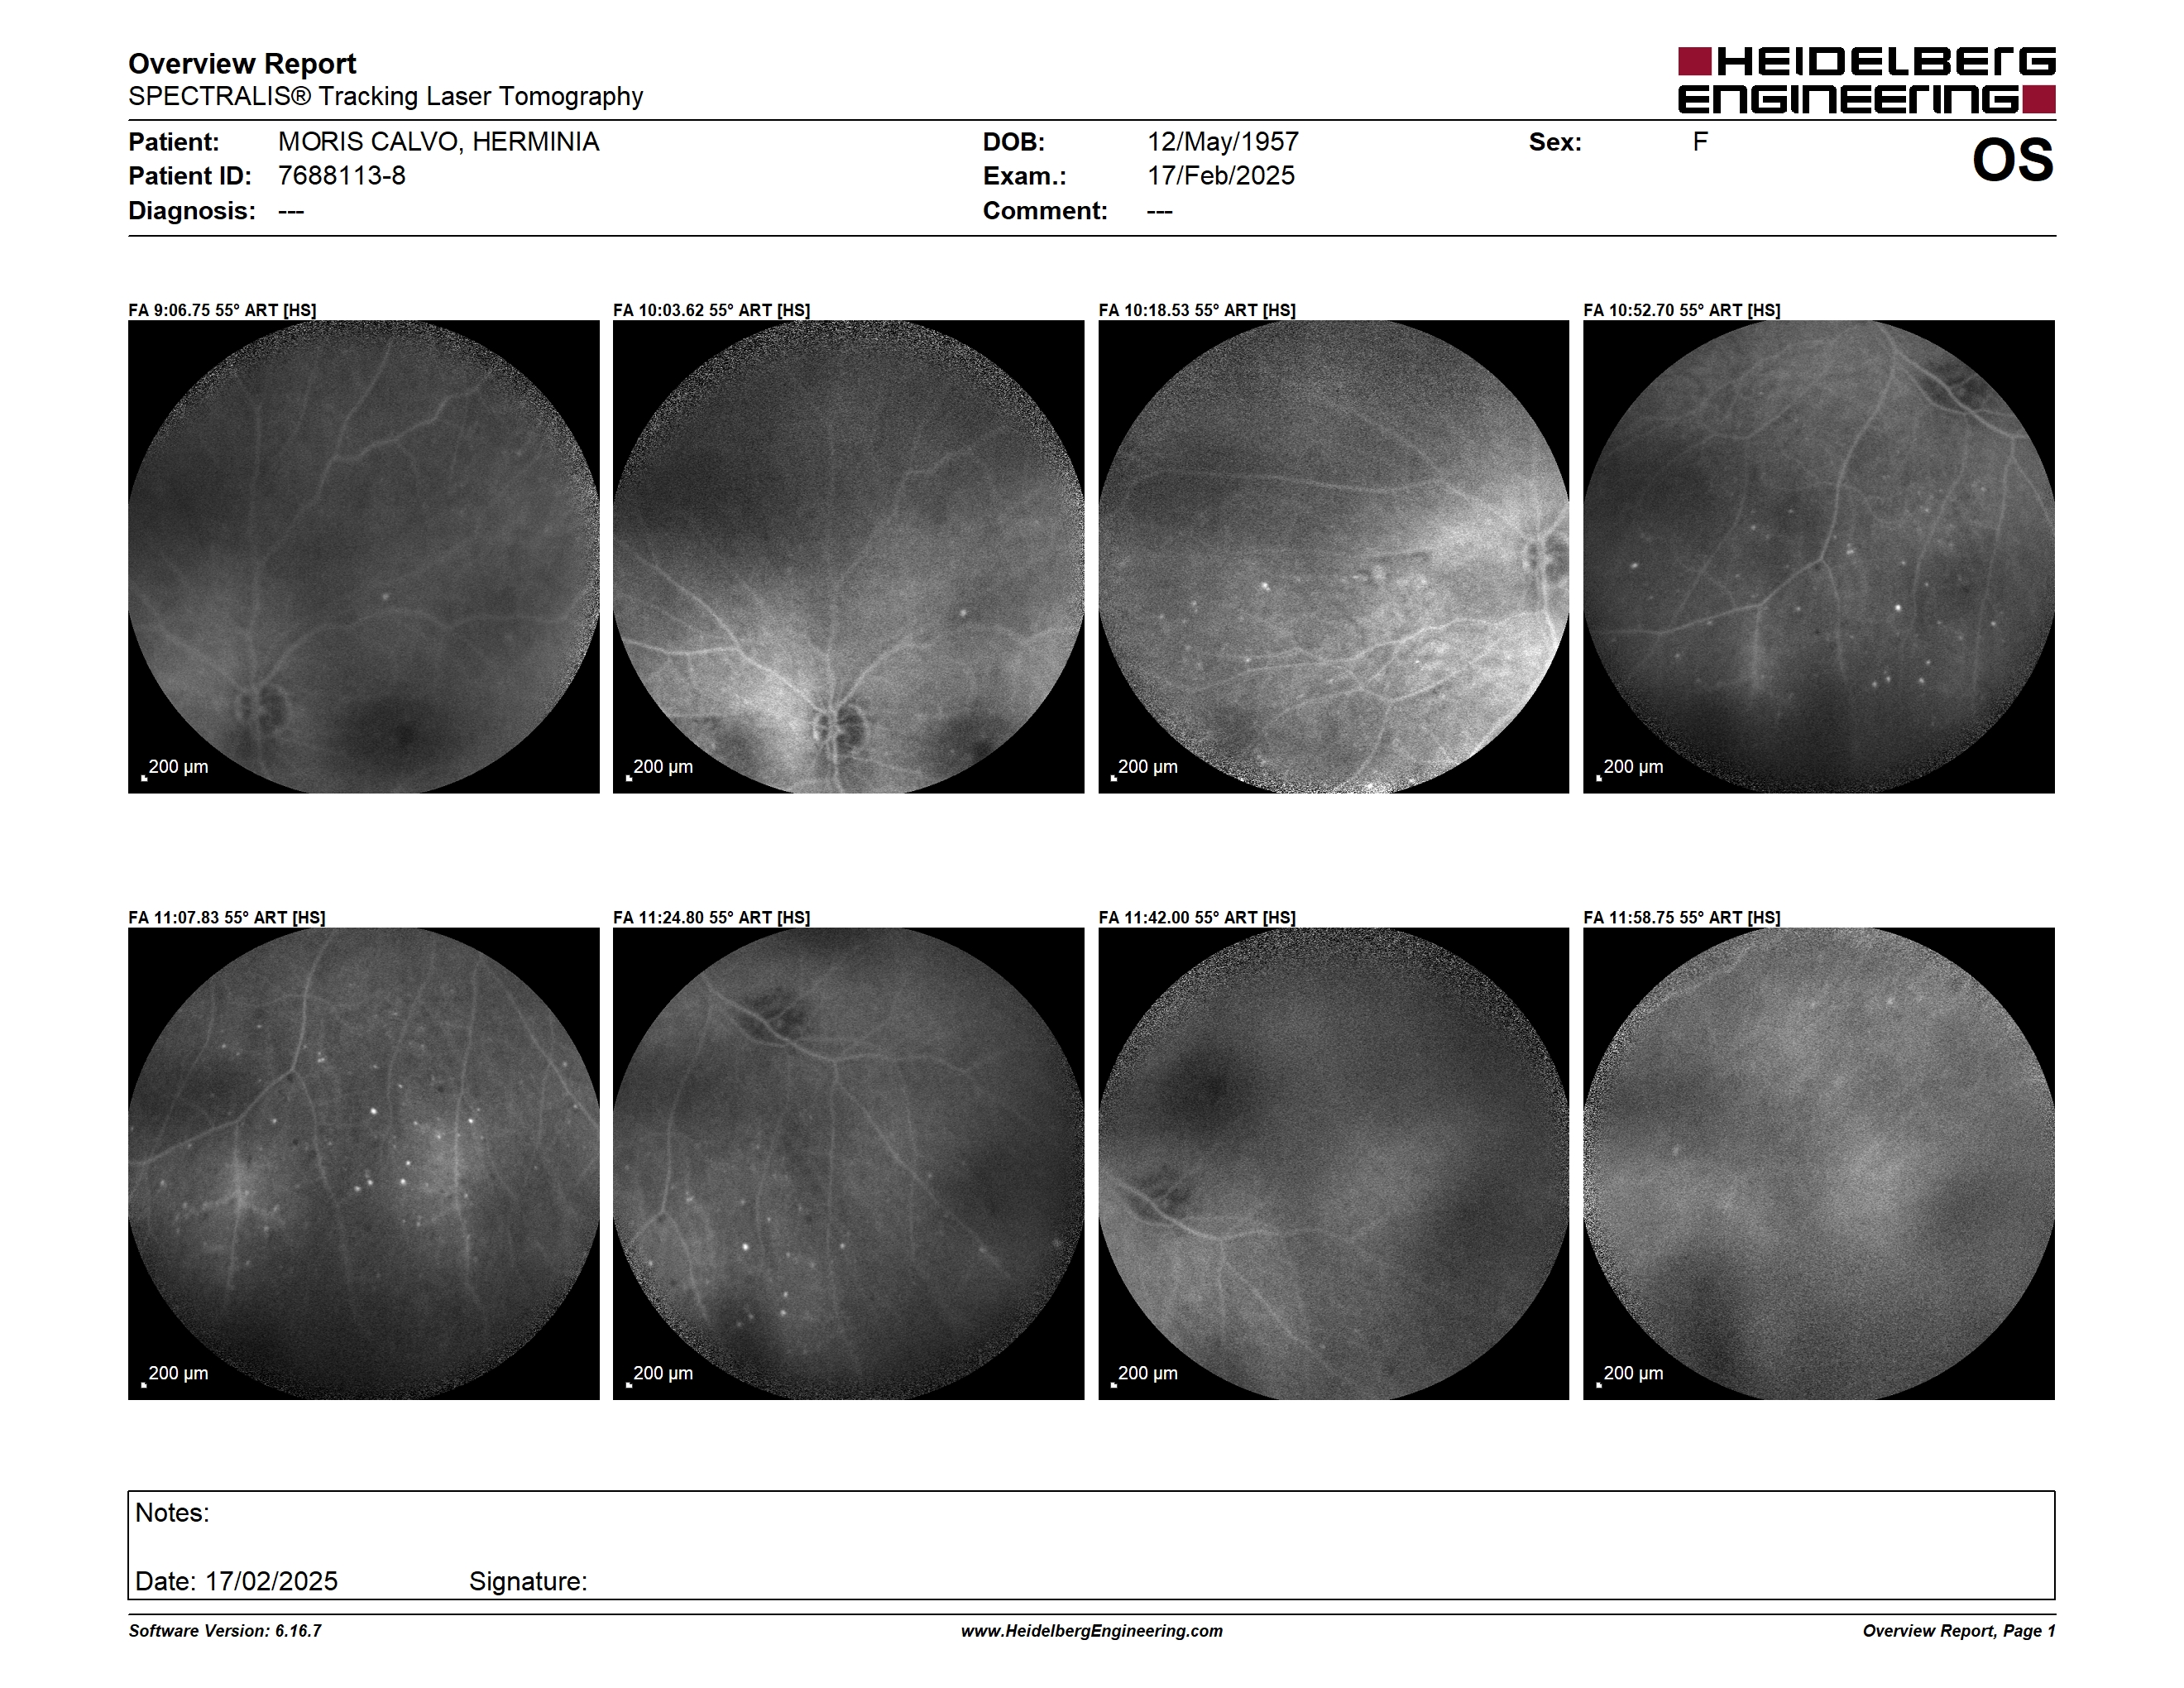The image size is (2184, 1688).
Task: Select the FA 10:52.70 angiography image
Action: tap(1819, 557)
